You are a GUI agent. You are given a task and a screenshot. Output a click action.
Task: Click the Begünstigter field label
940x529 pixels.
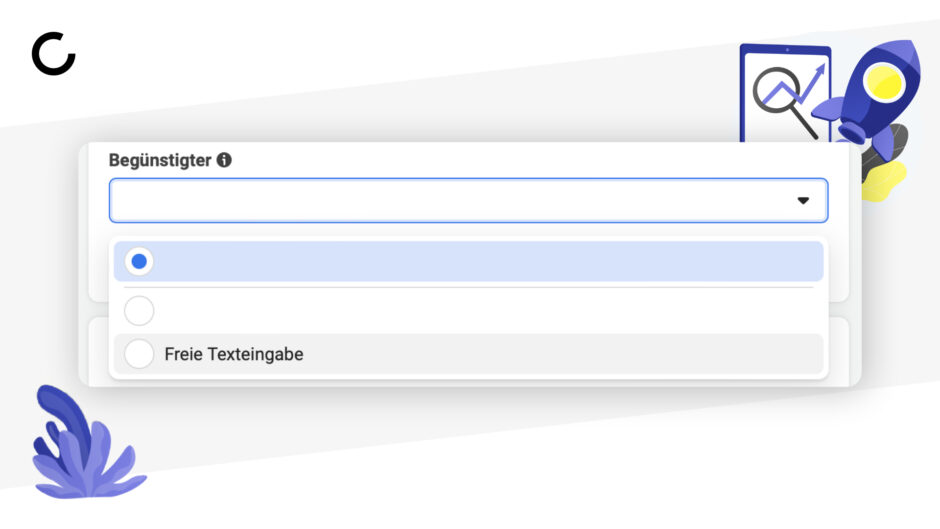160,160
